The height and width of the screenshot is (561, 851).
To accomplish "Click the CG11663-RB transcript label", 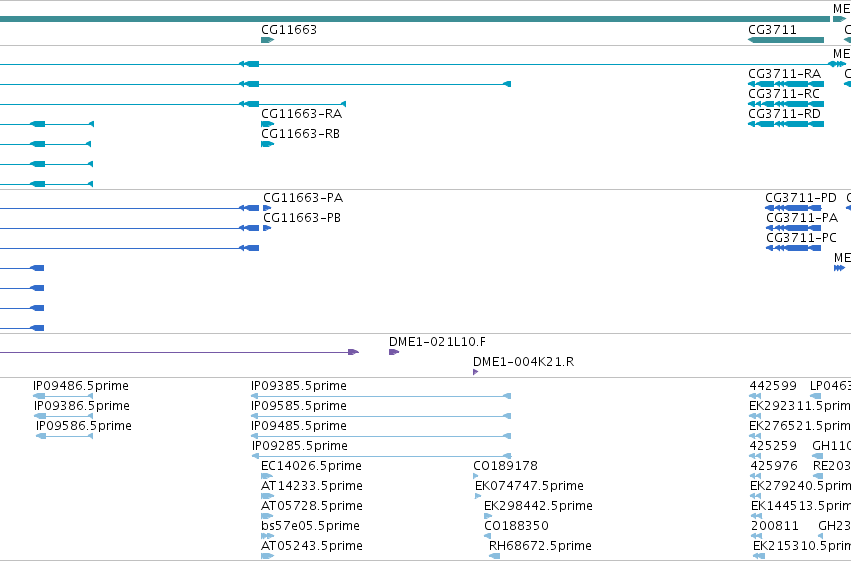I will [x=301, y=134].
